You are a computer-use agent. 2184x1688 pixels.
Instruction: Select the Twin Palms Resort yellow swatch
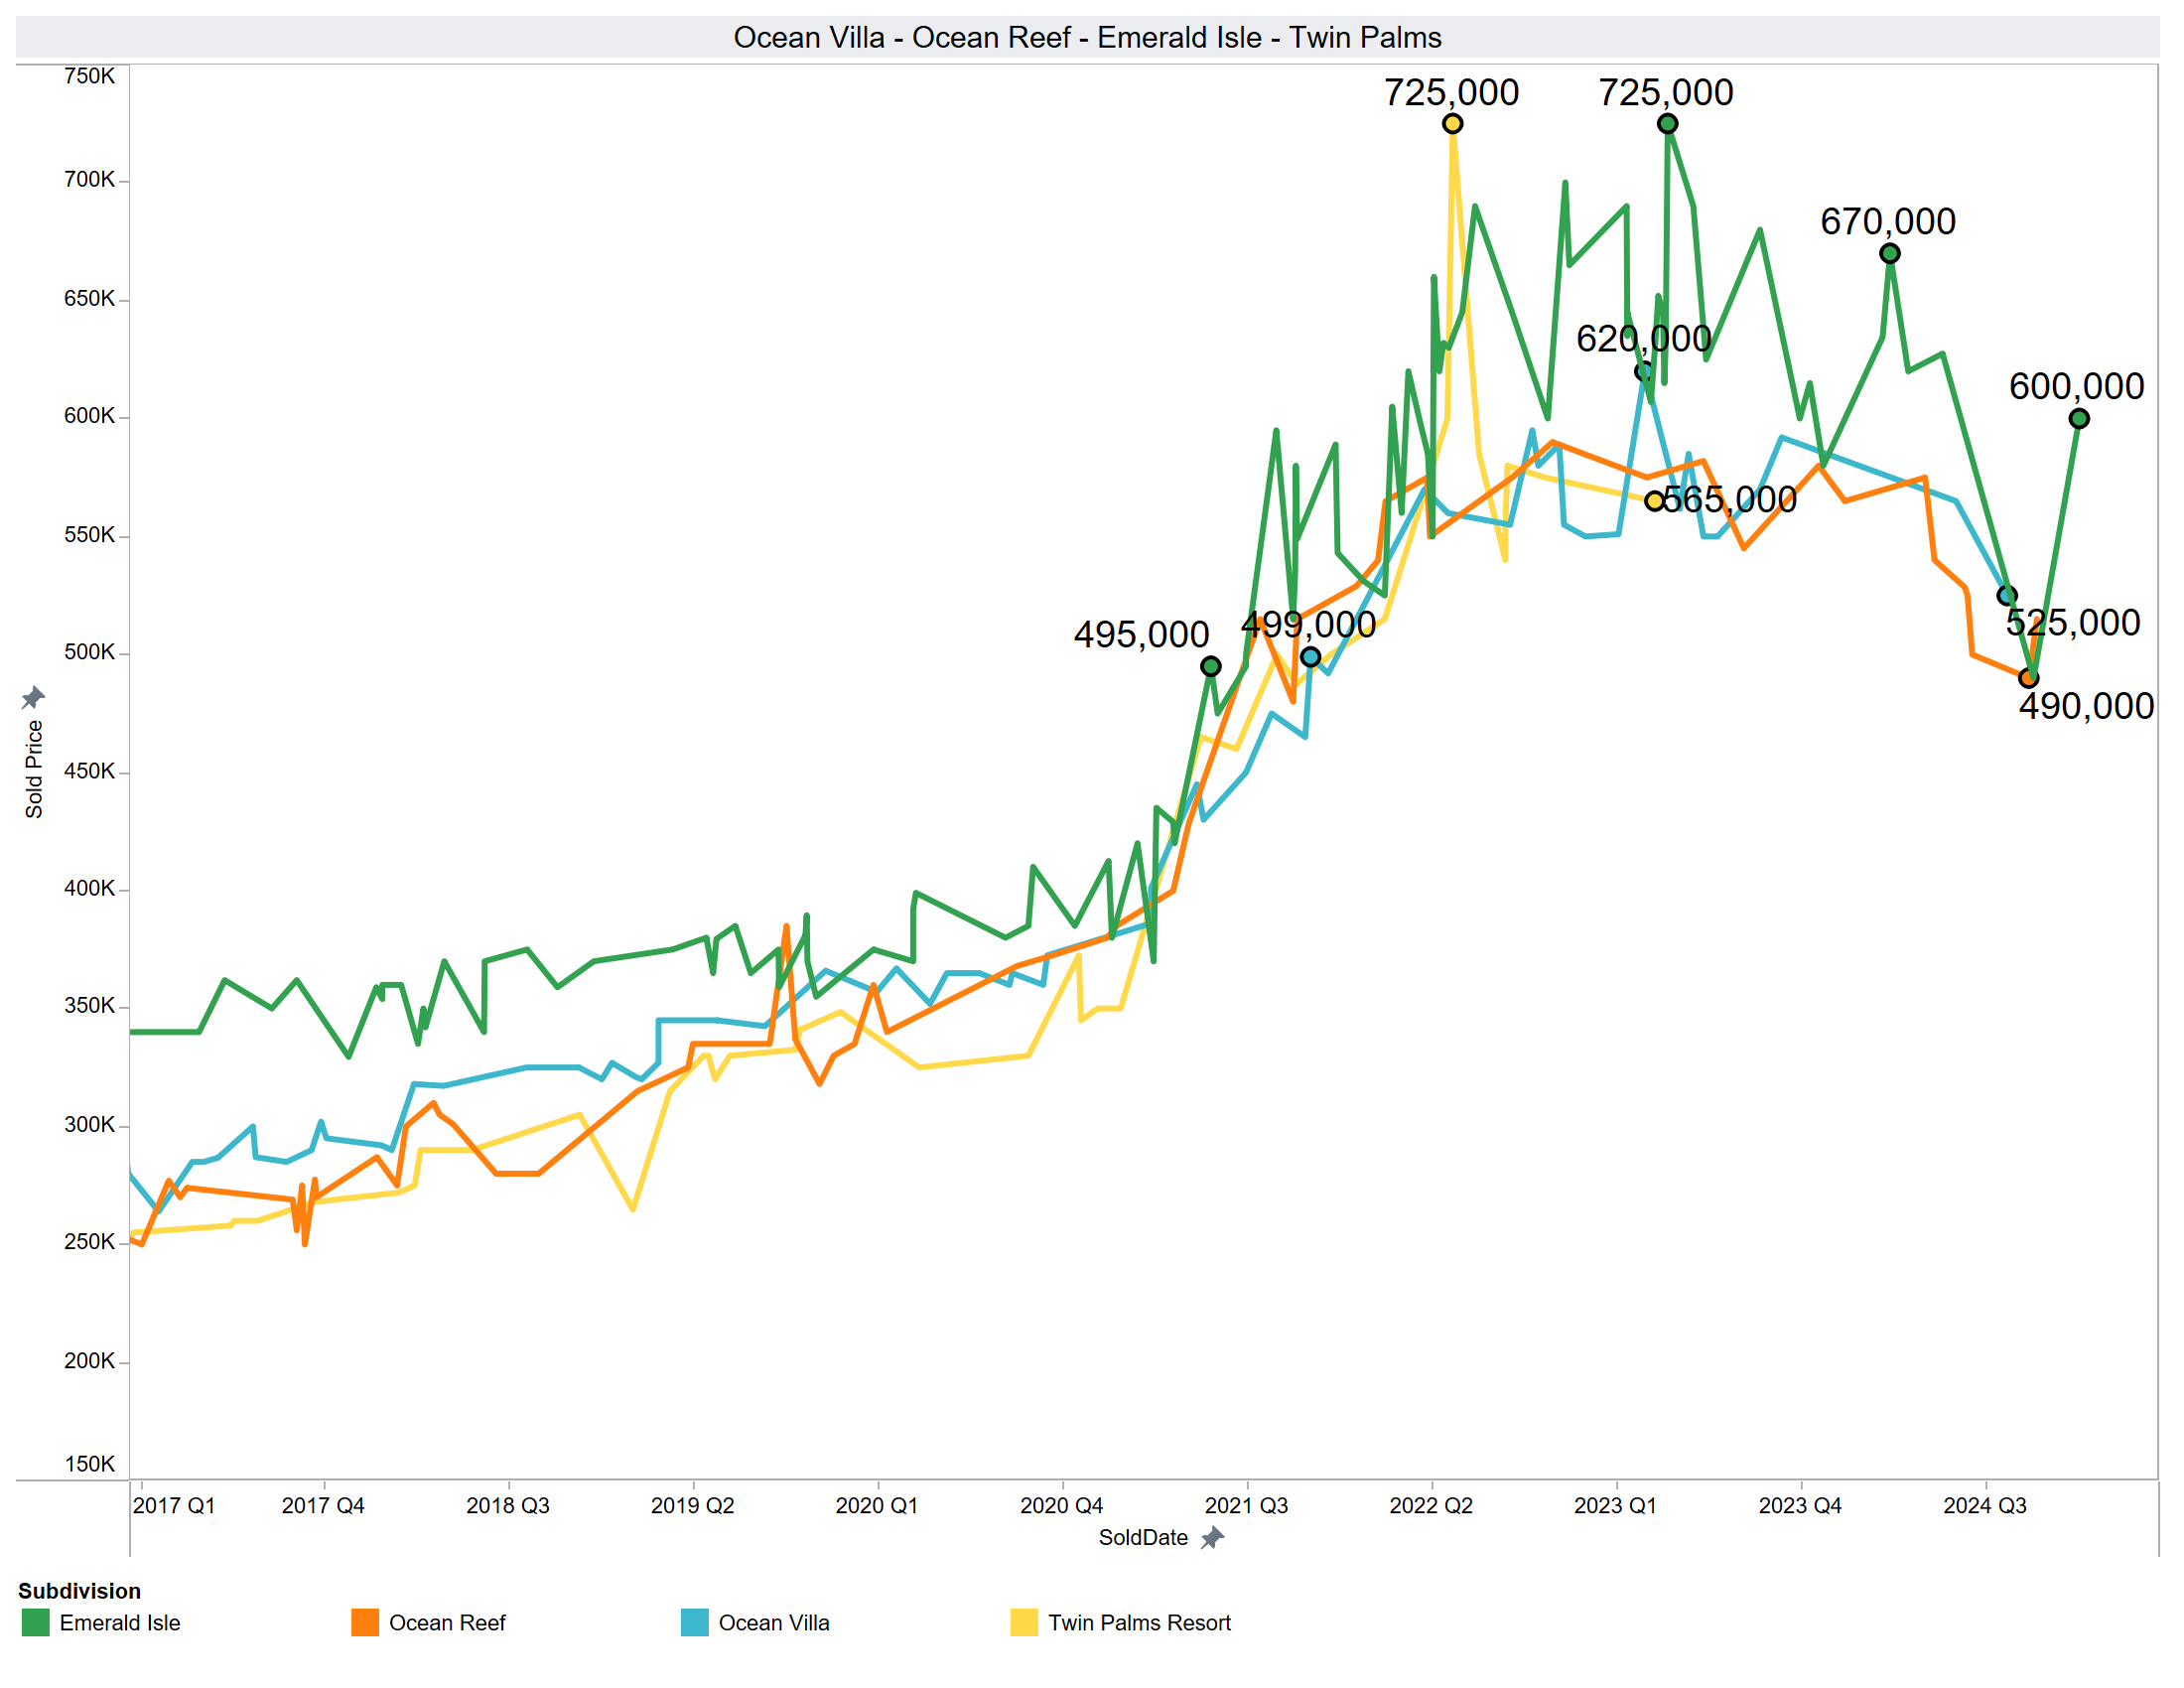[1024, 1623]
